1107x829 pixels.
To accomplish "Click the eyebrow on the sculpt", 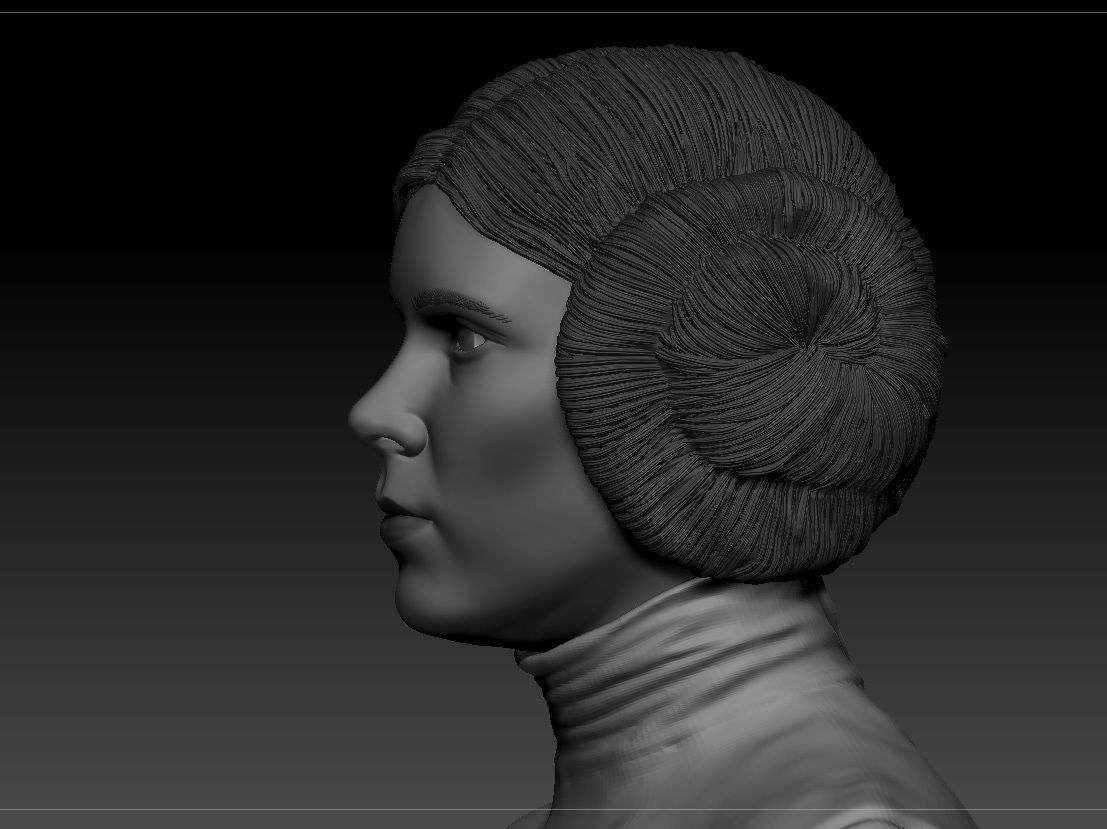I will (462, 304).
